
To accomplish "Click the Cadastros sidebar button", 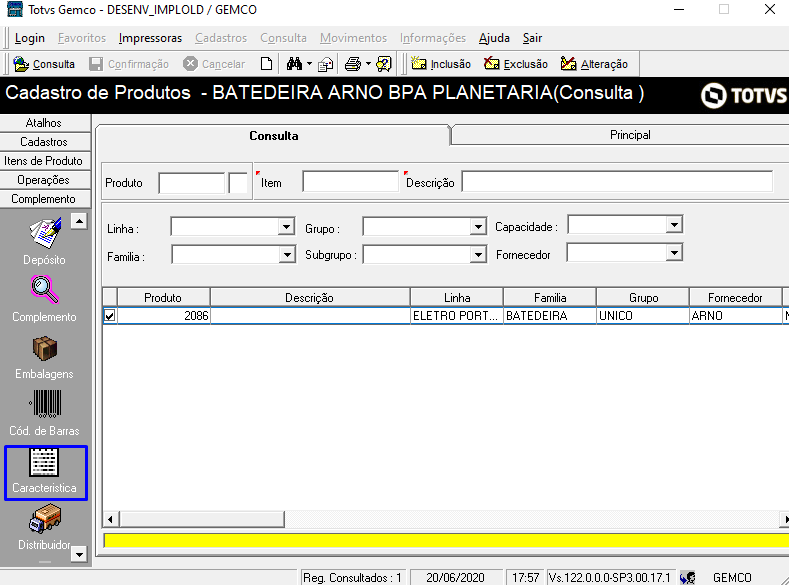I will (44, 142).
